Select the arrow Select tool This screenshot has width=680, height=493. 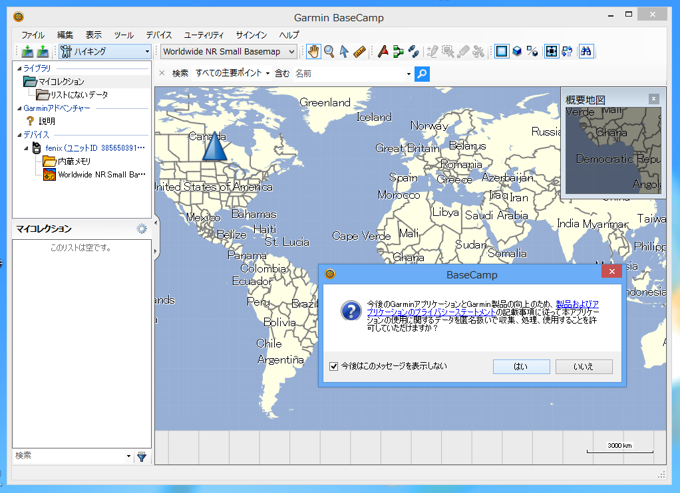344,52
